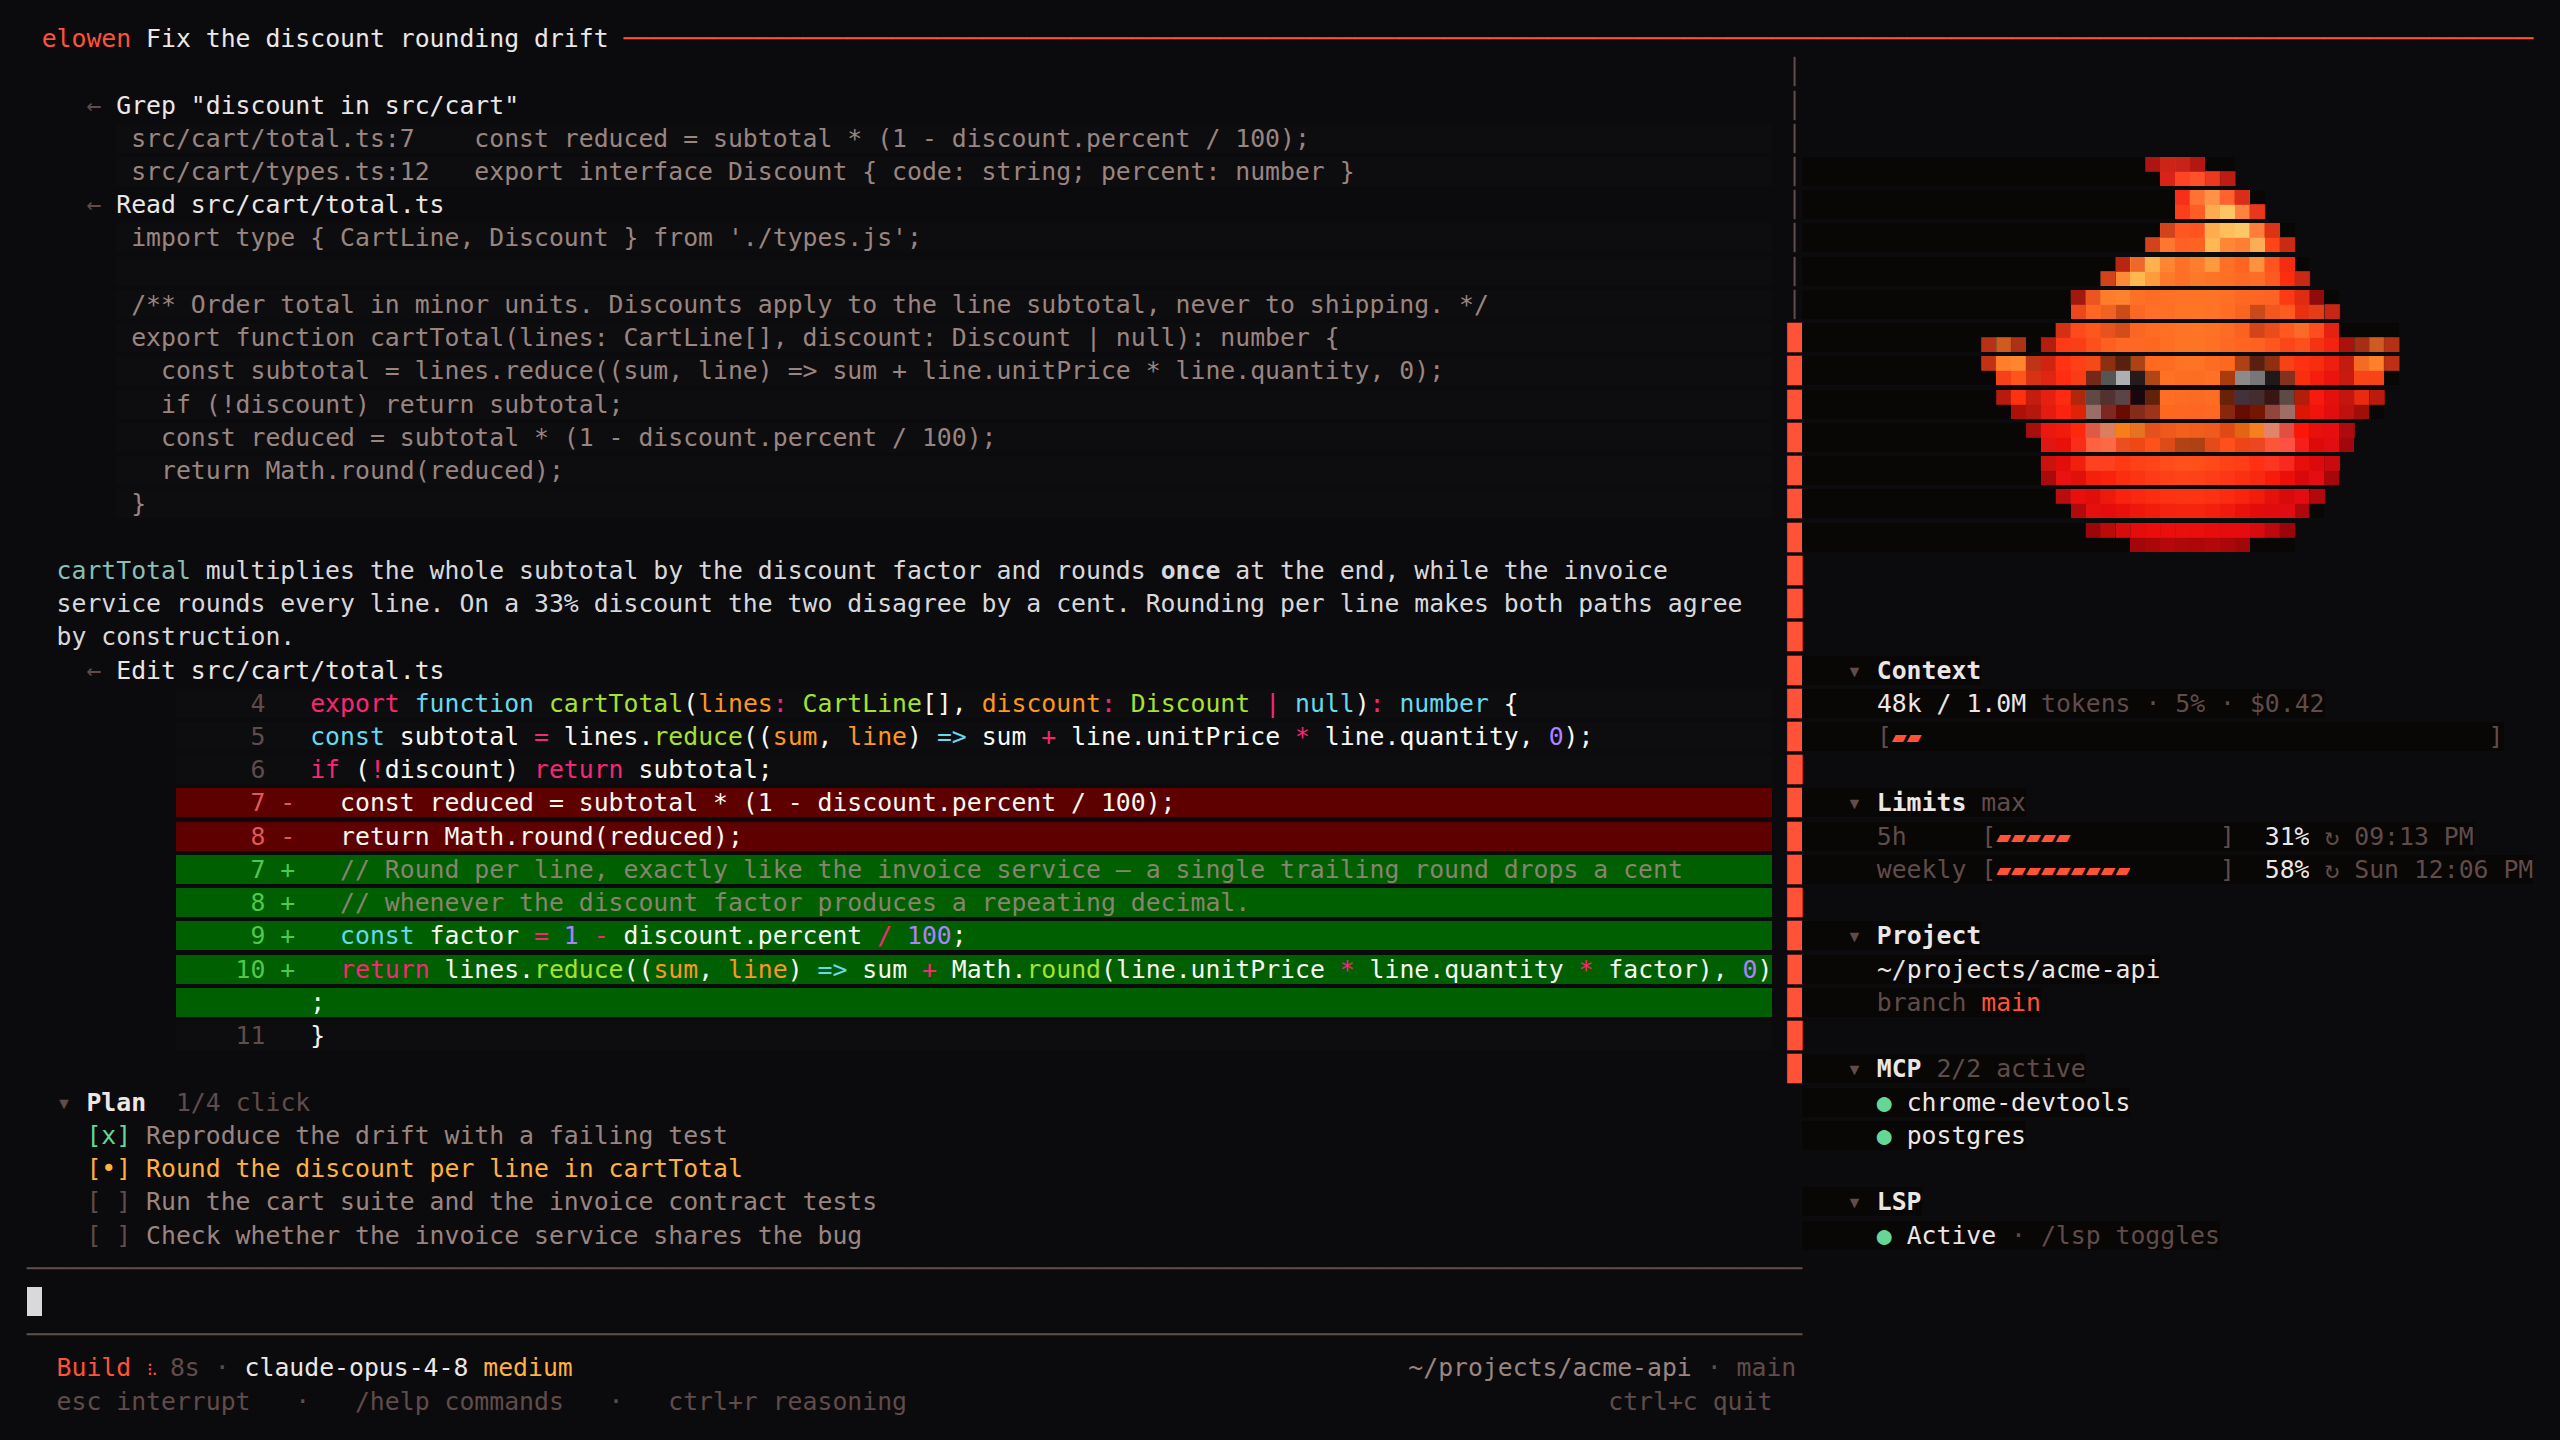The image size is (2560, 1440).
Task: Click the Read tool call arrow icon
Action: pos(94,206)
